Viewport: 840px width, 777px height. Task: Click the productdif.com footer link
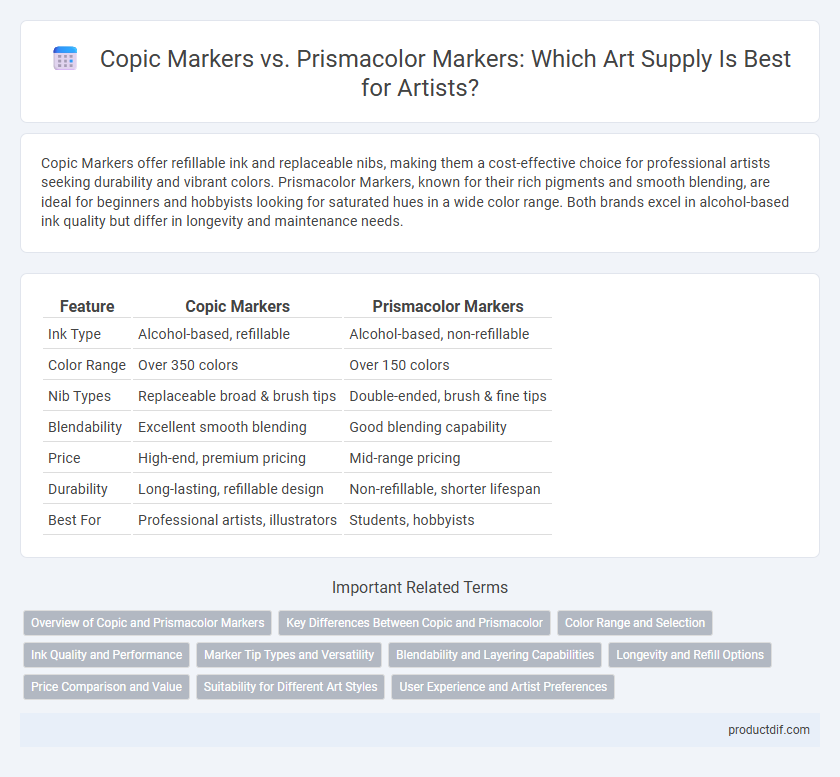click(769, 730)
